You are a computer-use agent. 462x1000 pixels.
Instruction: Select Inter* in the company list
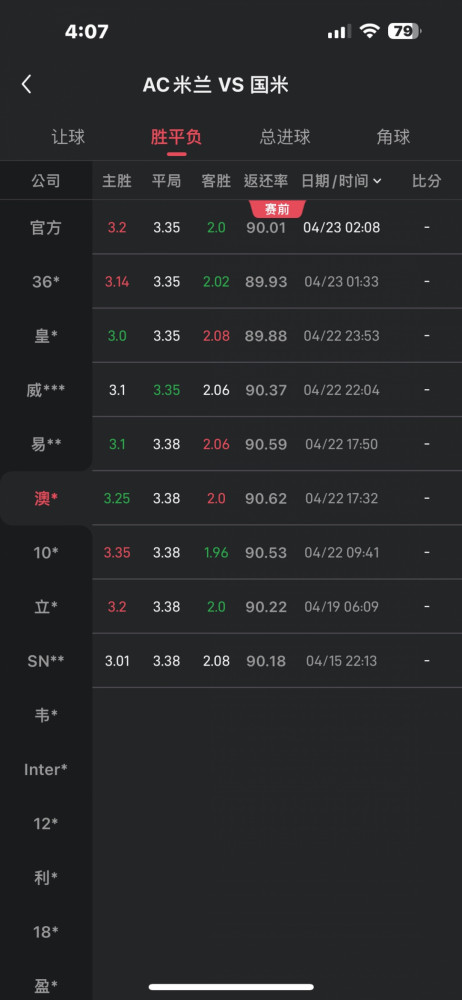coord(46,769)
